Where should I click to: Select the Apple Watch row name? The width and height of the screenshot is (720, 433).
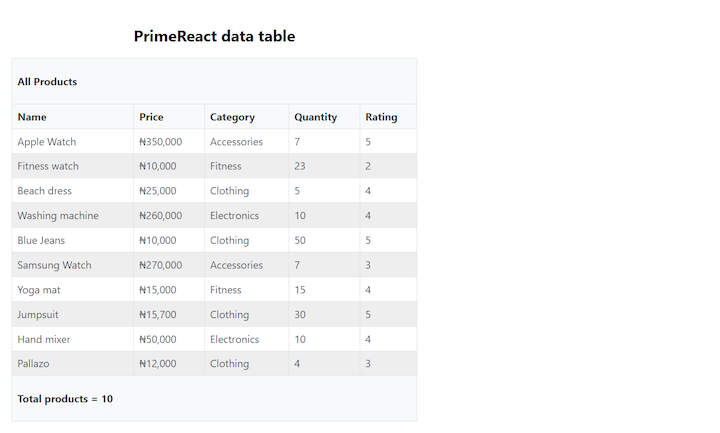[47, 142]
